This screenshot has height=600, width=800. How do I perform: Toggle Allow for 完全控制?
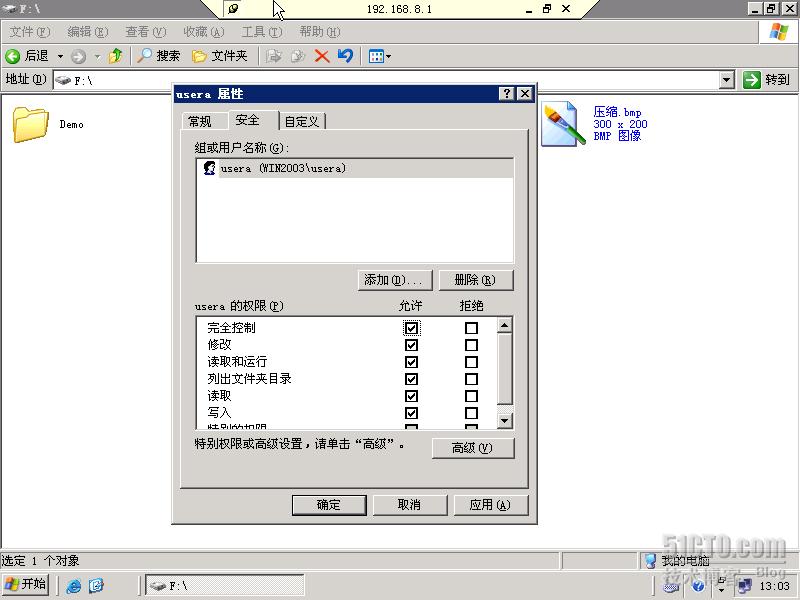[411, 328]
